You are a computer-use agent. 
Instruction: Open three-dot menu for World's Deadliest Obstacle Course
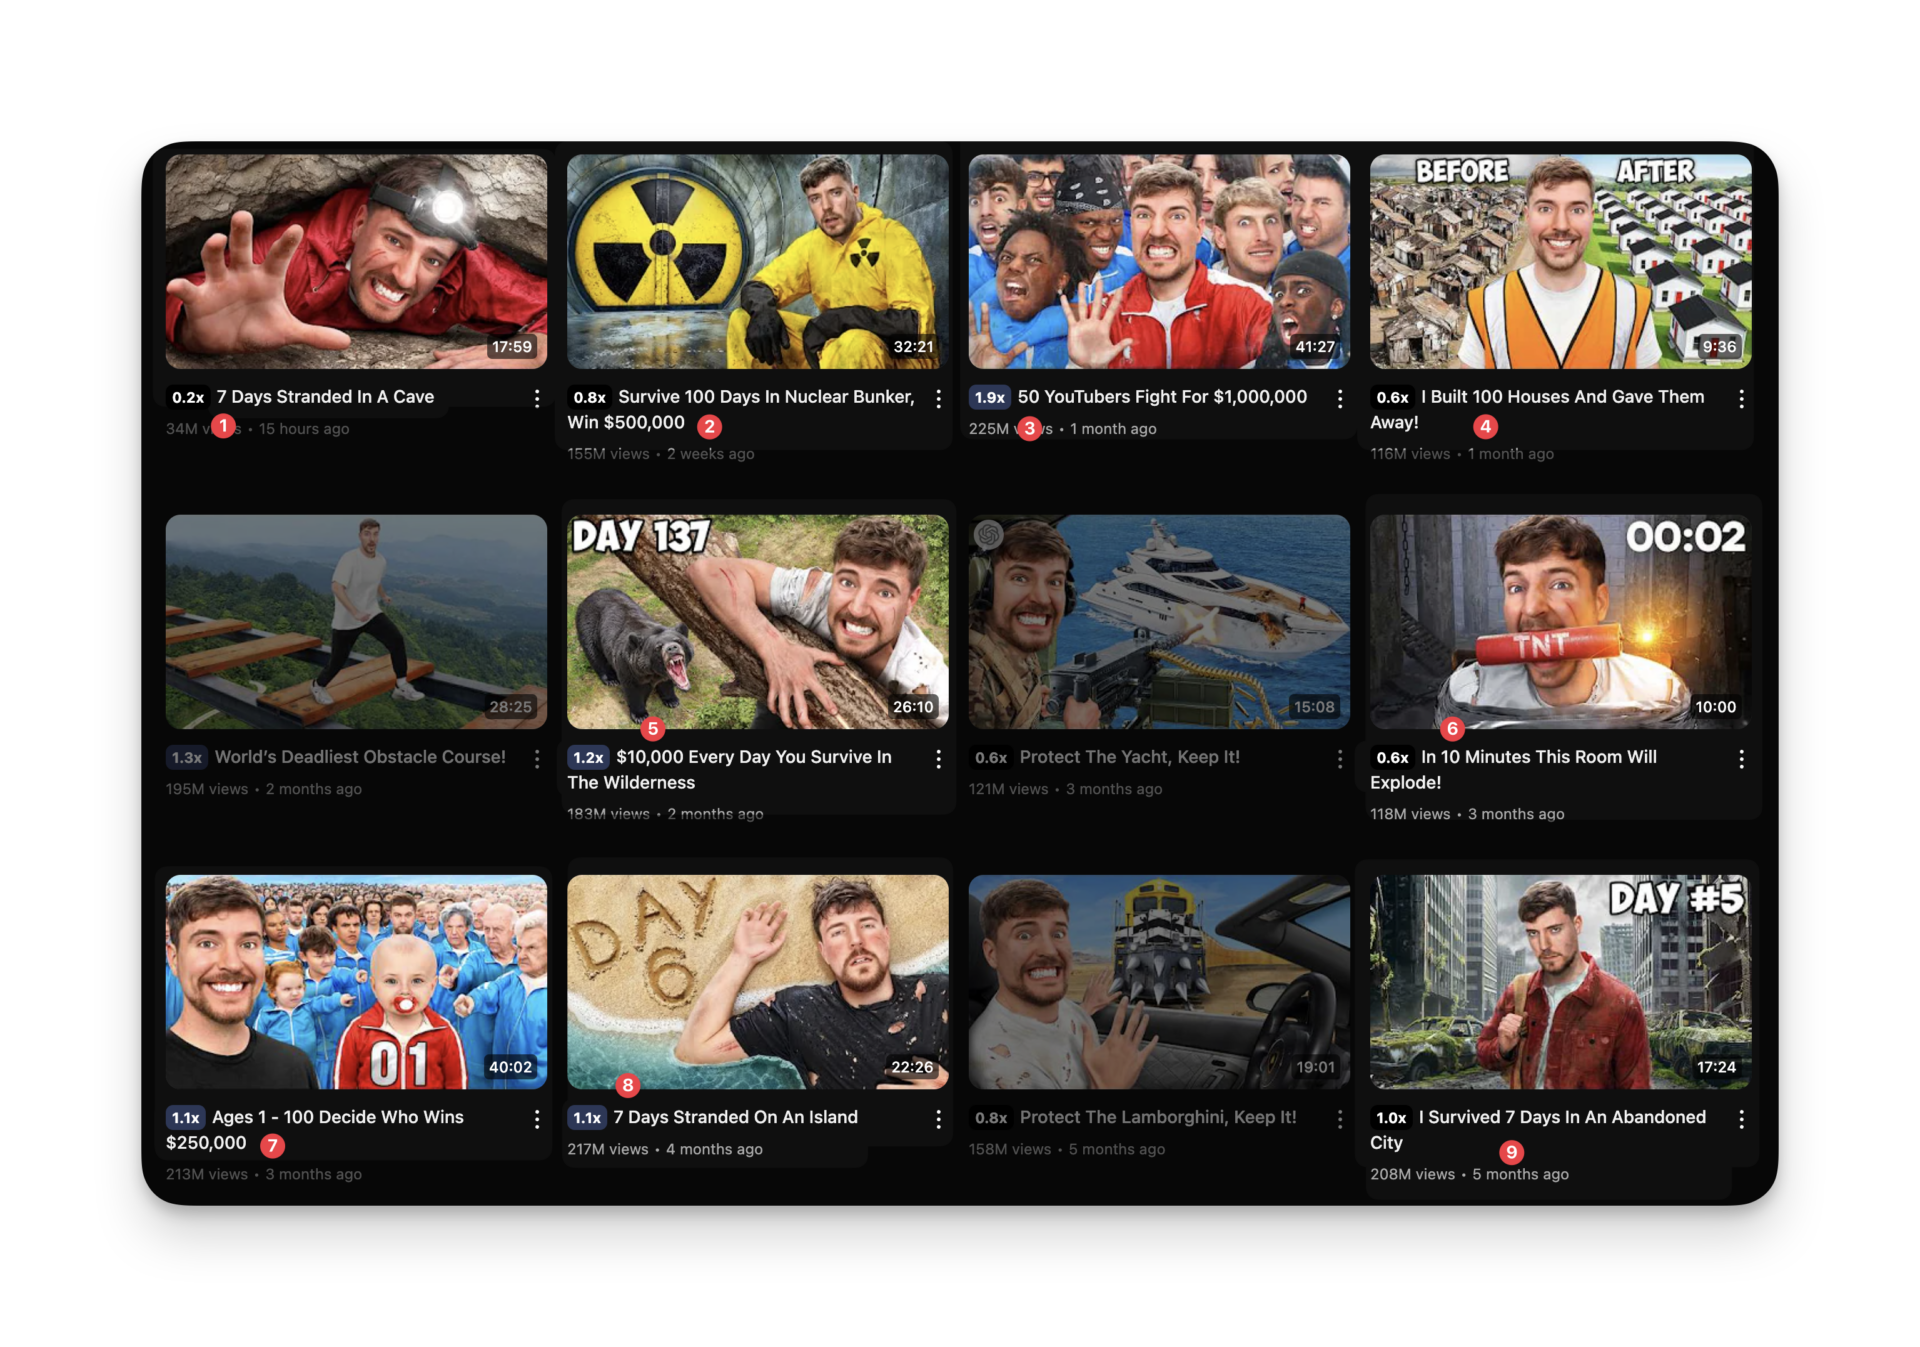pyautogui.click(x=537, y=759)
